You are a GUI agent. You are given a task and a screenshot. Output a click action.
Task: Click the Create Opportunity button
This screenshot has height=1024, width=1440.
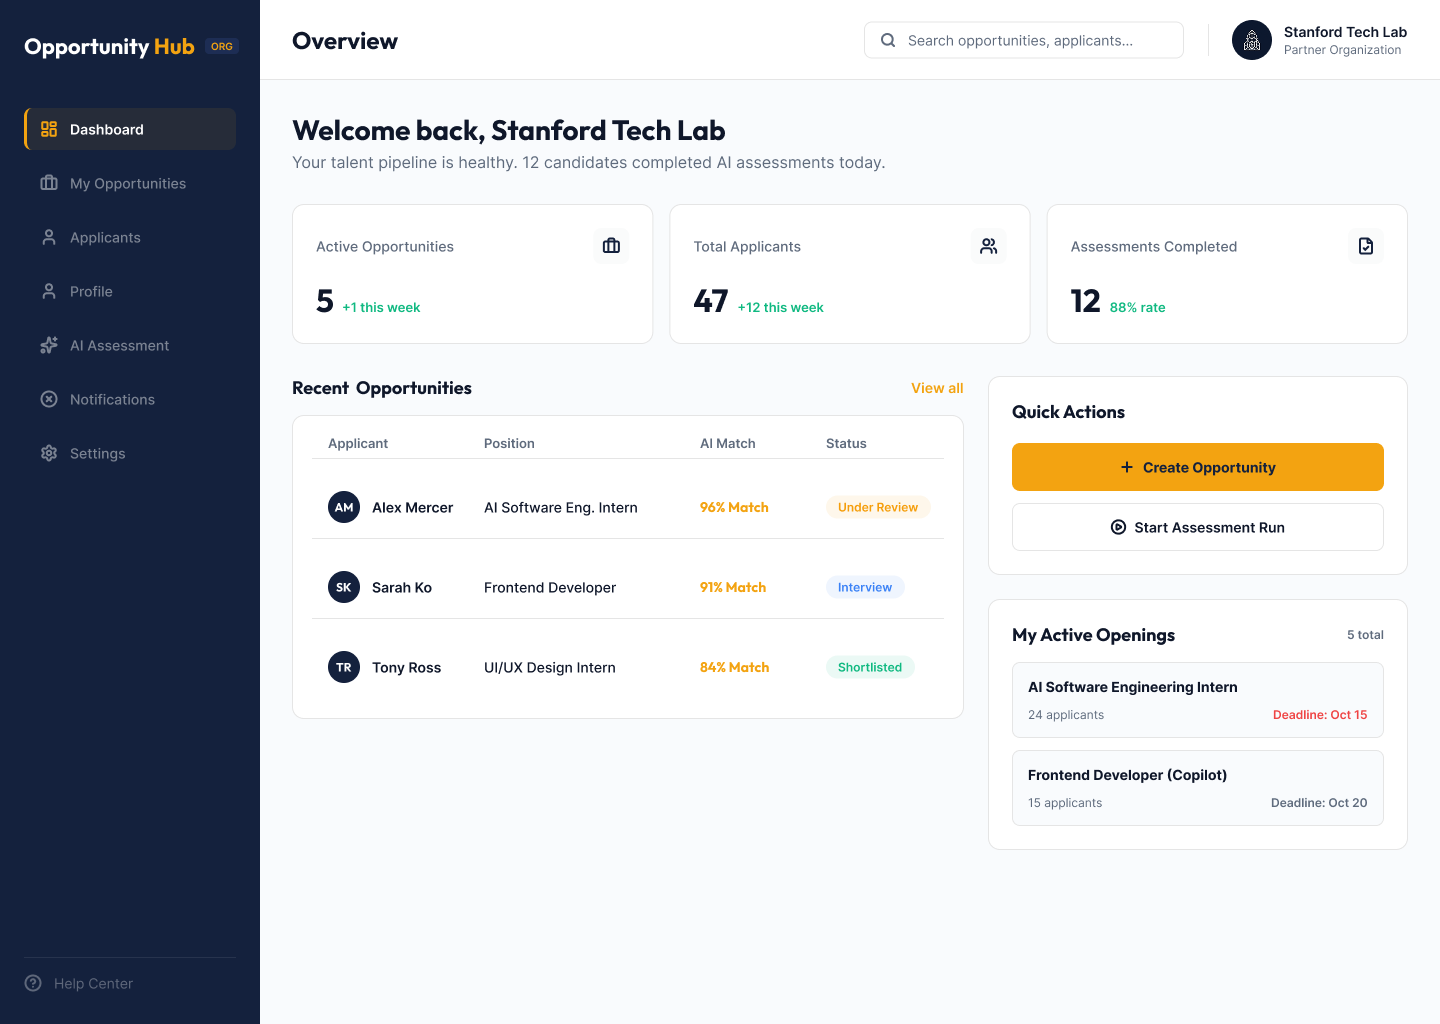[1198, 467]
